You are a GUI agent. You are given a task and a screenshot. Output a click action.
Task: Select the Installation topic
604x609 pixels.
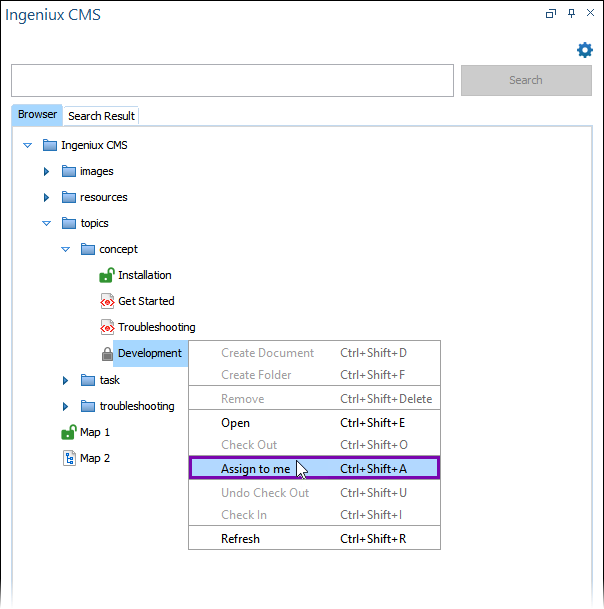[x=144, y=275]
